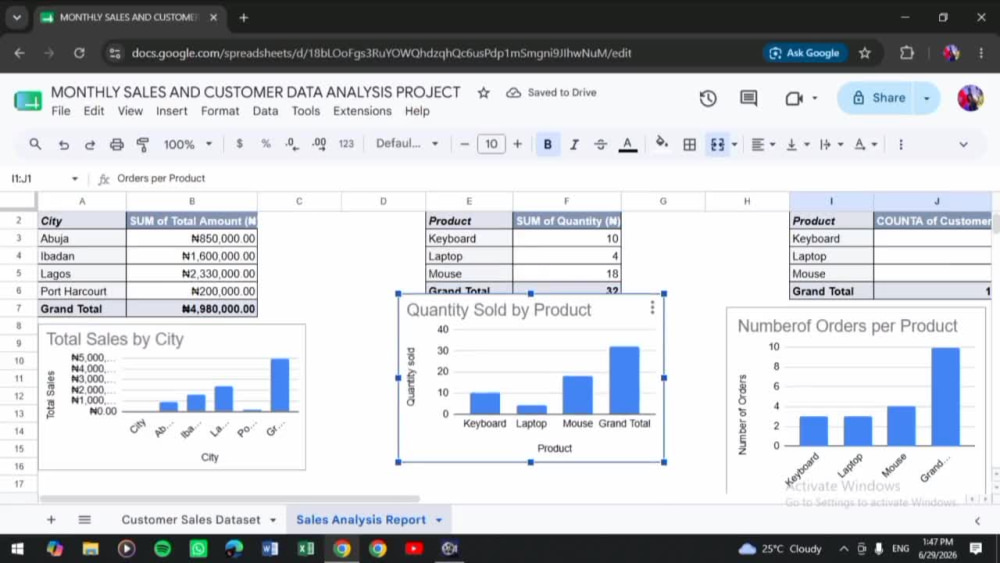Open the all sheets list

point(84,520)
